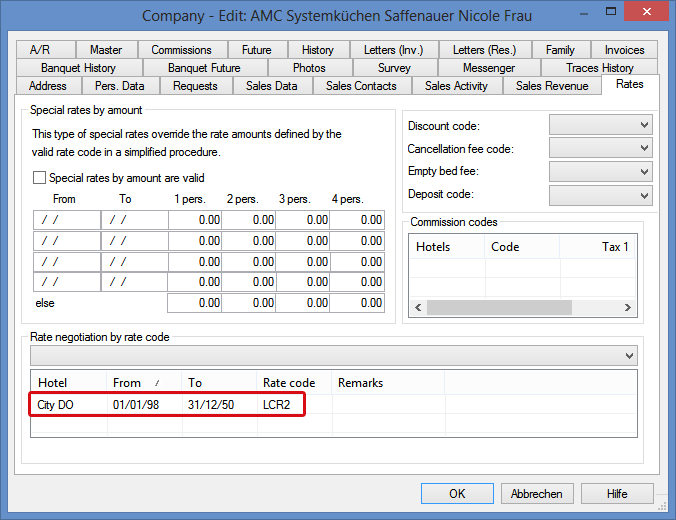The height and width of the screenshot is (520, 676).
Task: Open the Letters (Res.) tab
Action: coord(485,50)
